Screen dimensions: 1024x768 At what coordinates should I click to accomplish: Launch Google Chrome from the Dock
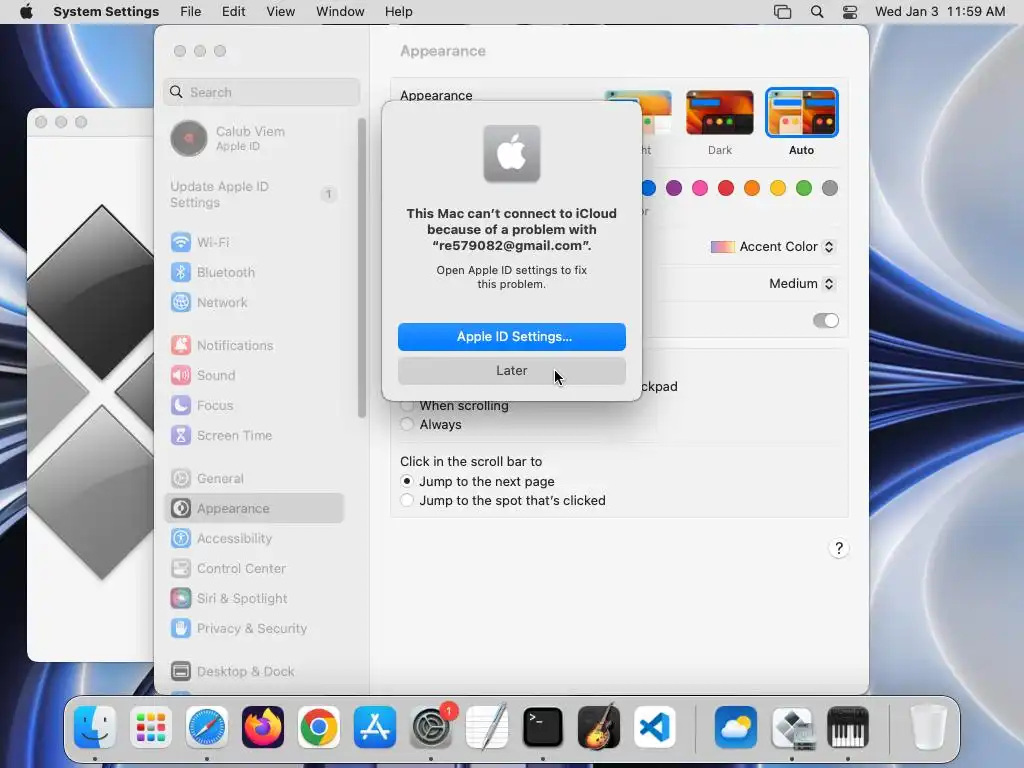pos(319,727)
